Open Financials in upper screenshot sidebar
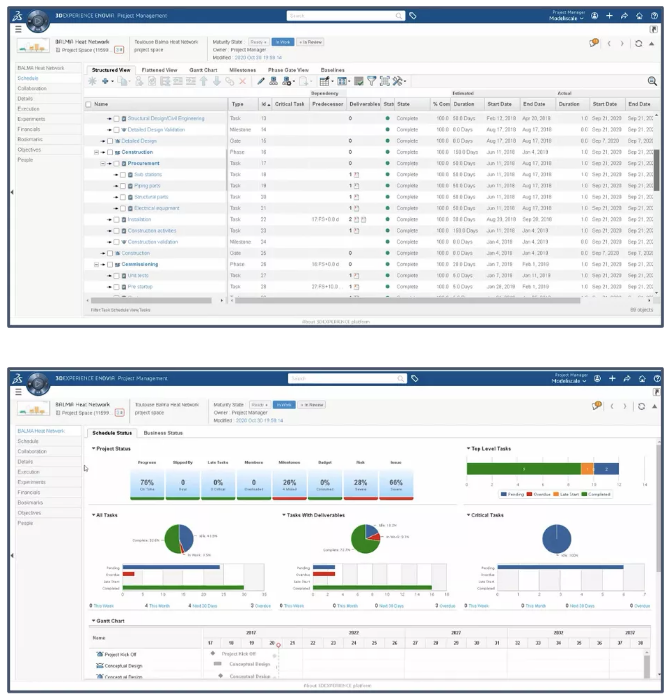The height and width of the screenshot is (700, 668). 29,129
